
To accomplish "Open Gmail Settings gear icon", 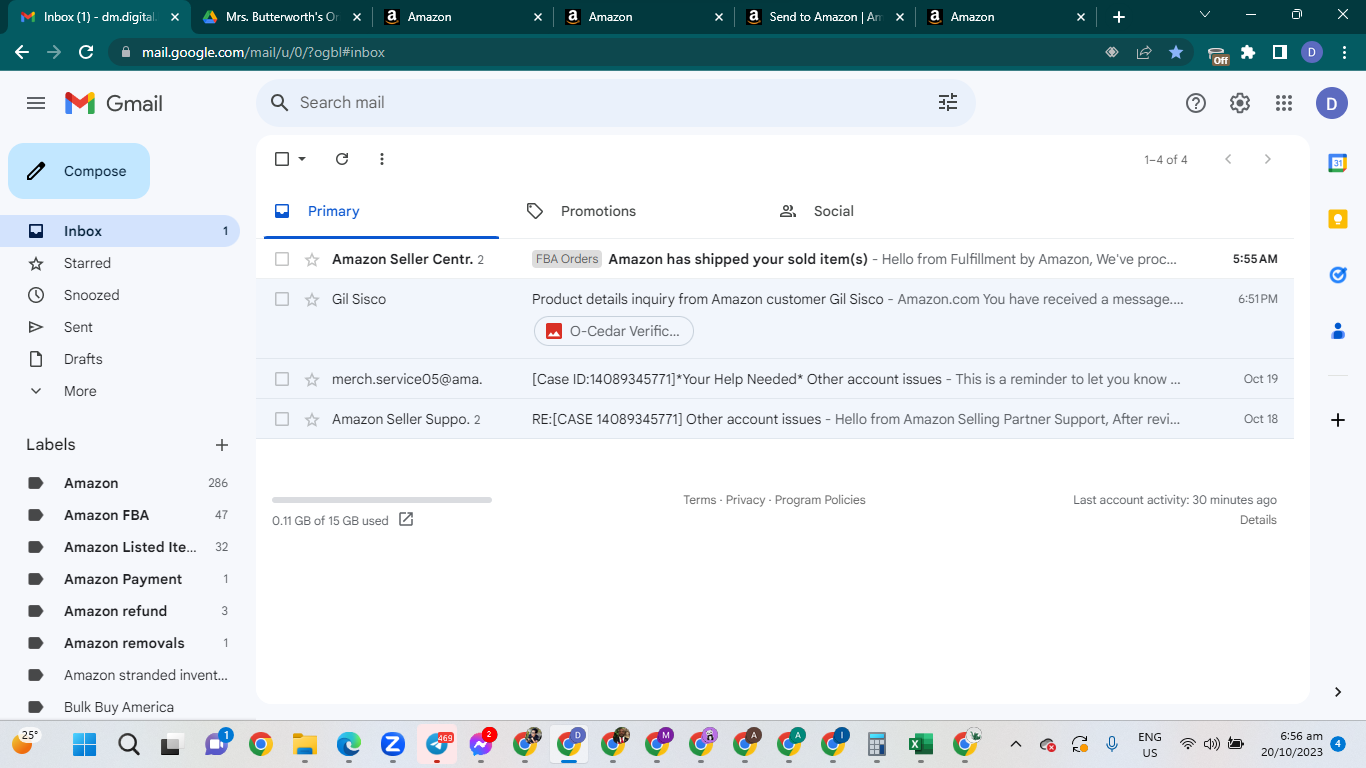I will (1240, 103).
